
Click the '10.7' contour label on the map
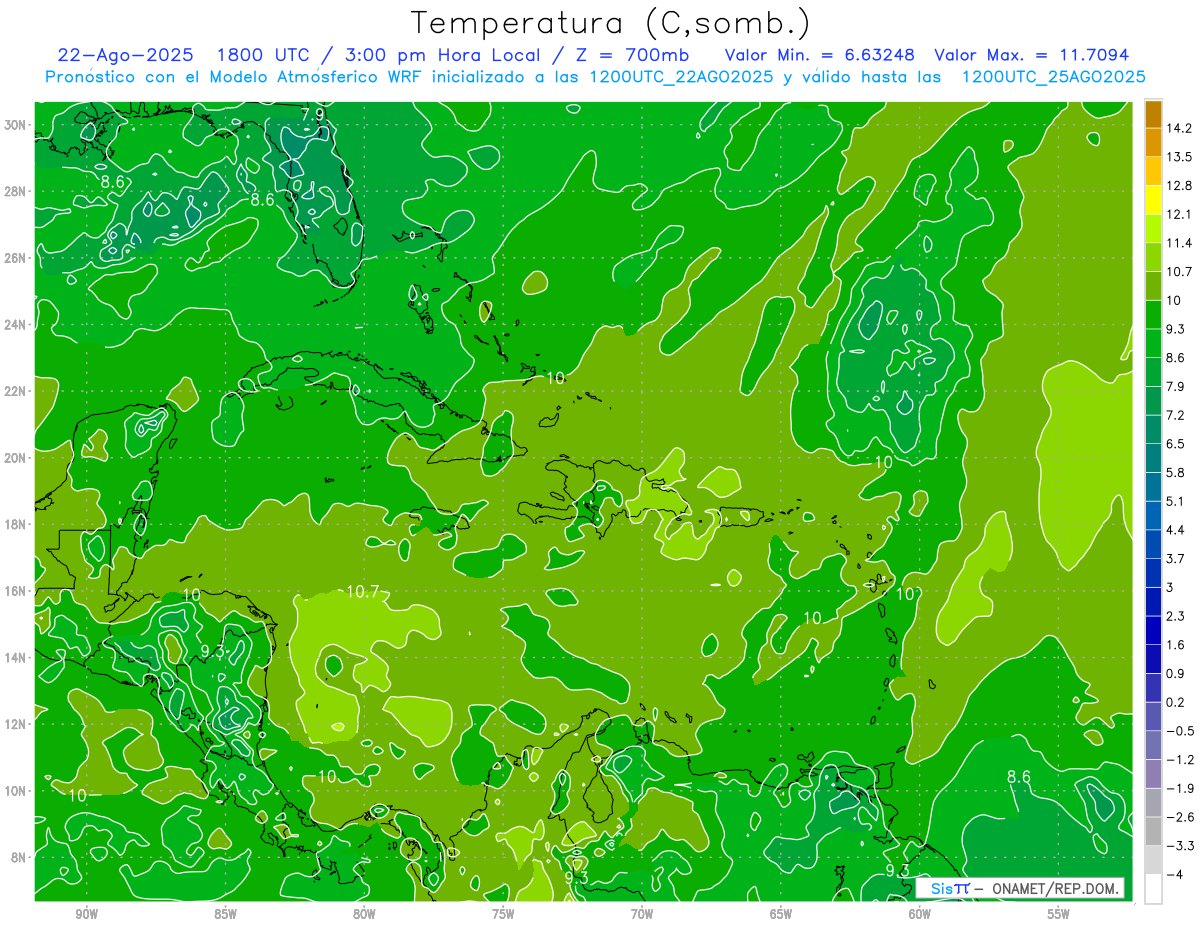[x=362, y=592]
